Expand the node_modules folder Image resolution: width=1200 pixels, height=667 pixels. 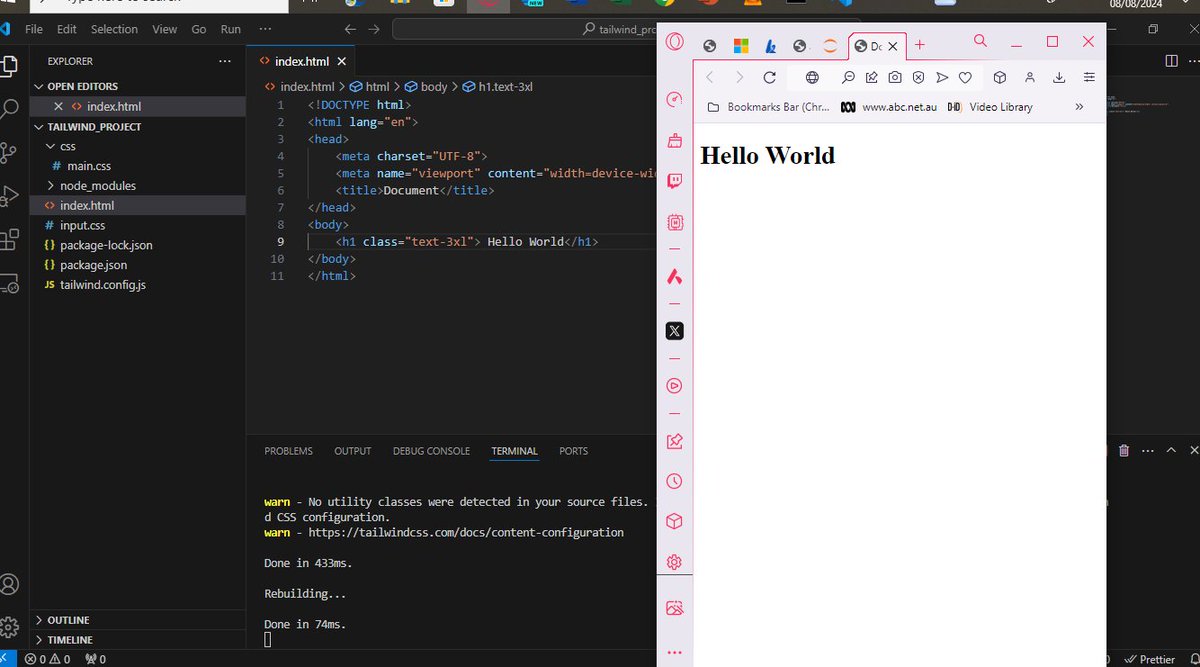52,186
